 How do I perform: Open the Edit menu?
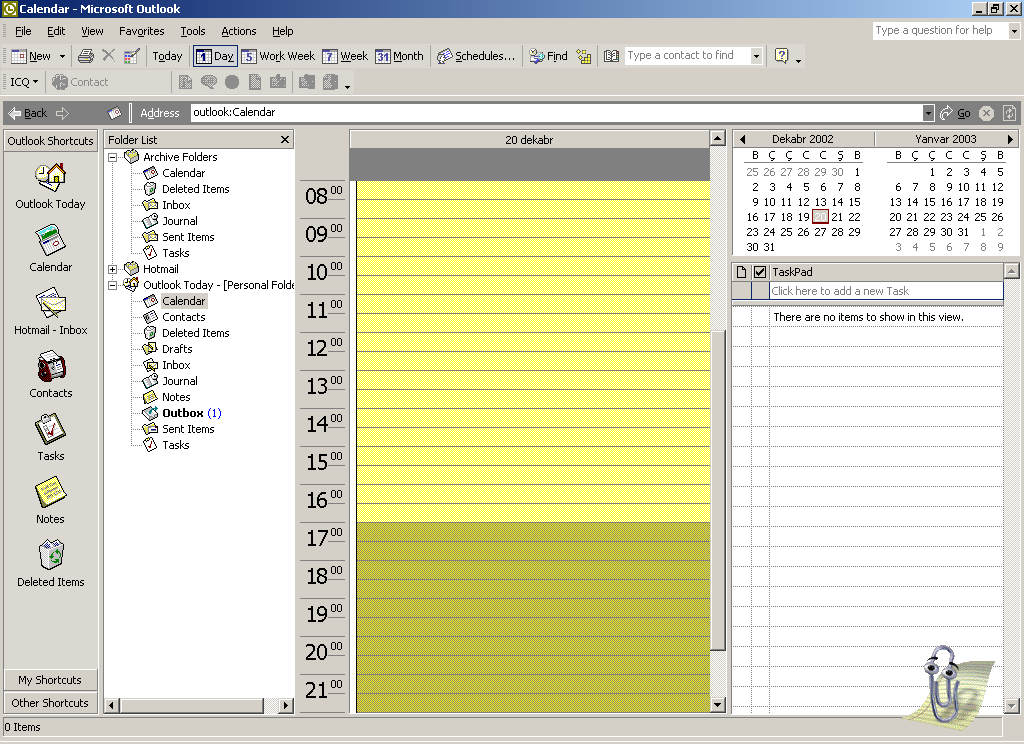[x=56, y=31]
